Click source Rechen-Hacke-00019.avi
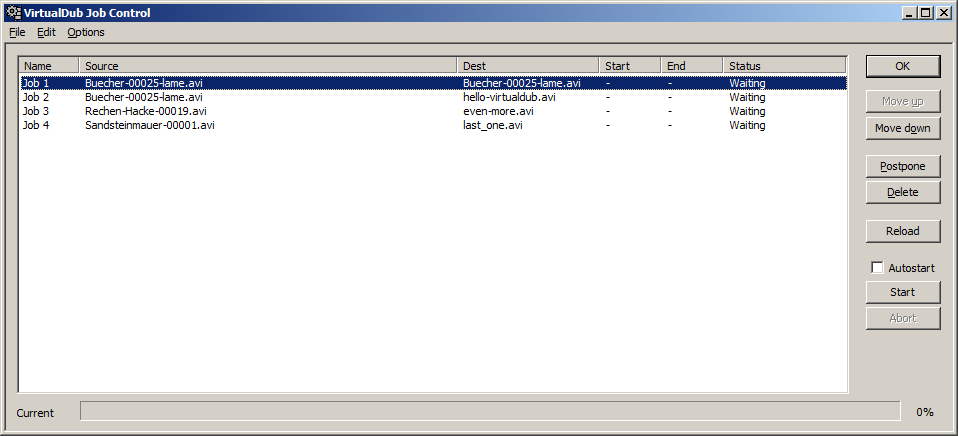 146,111
